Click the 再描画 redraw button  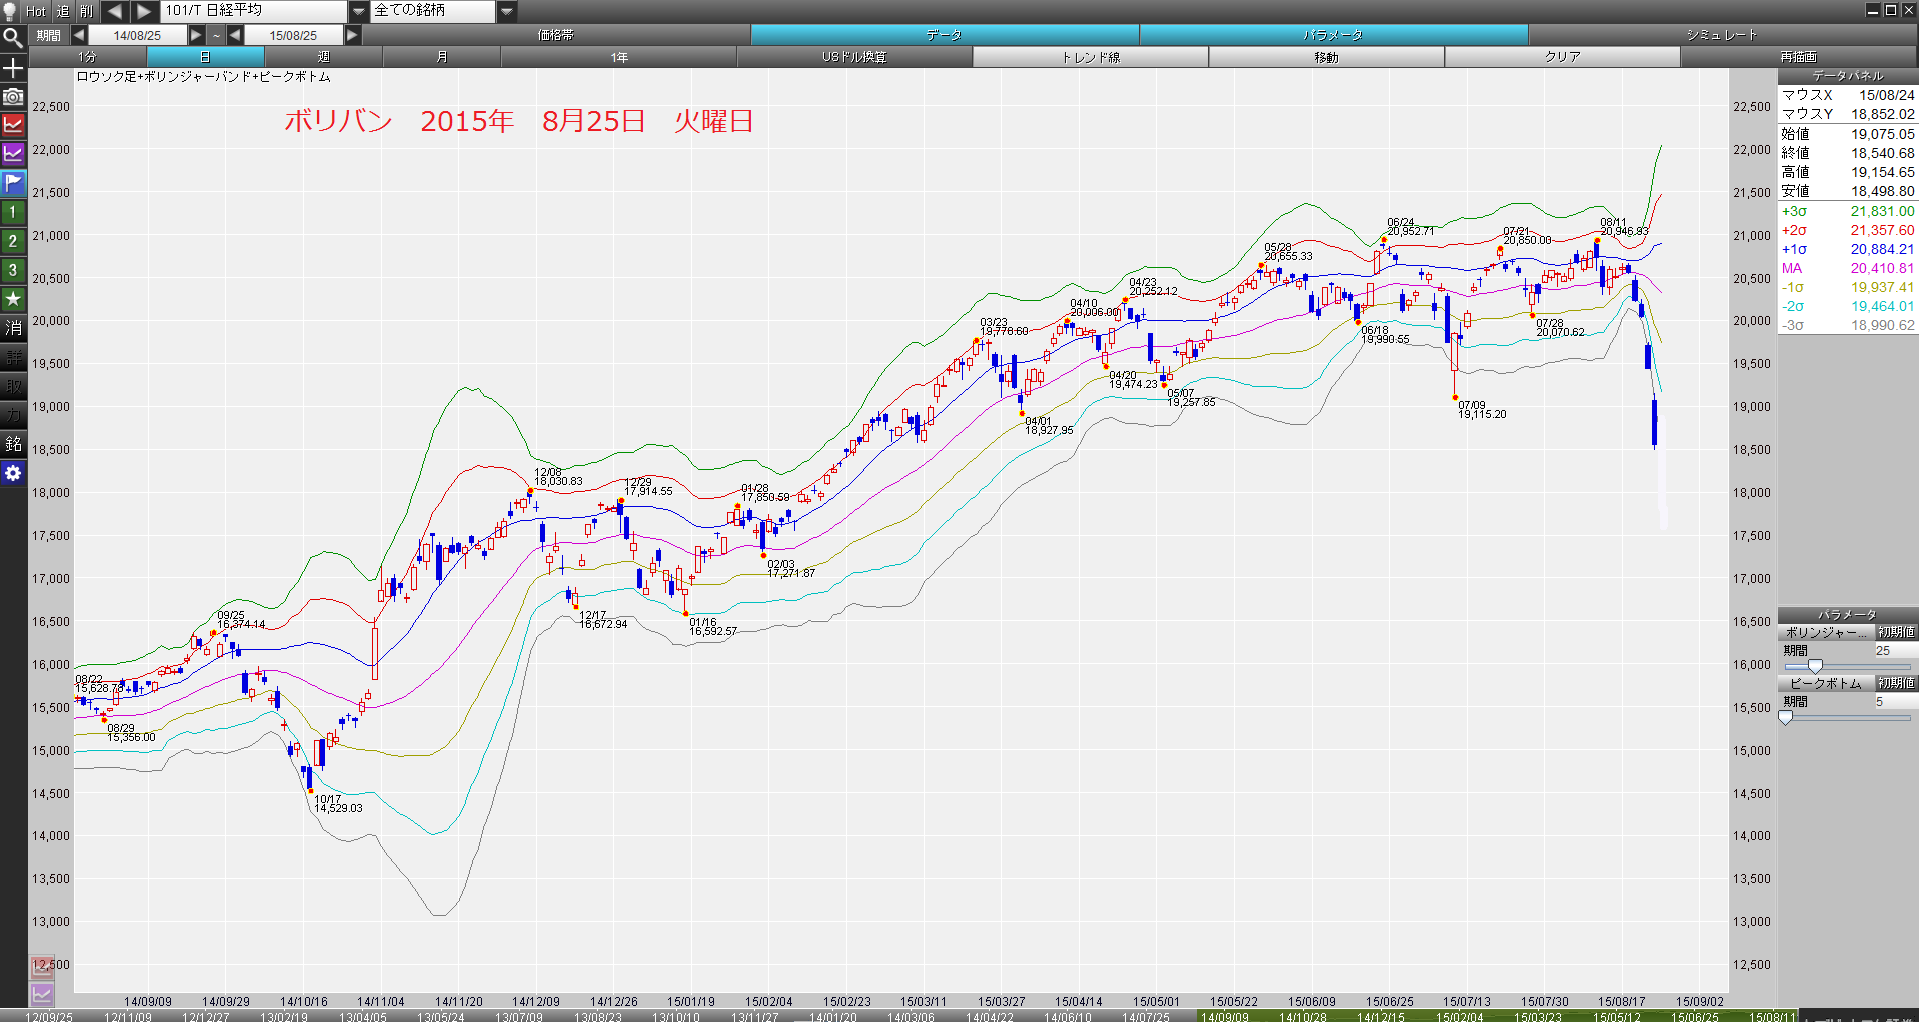coord(1799,57)
